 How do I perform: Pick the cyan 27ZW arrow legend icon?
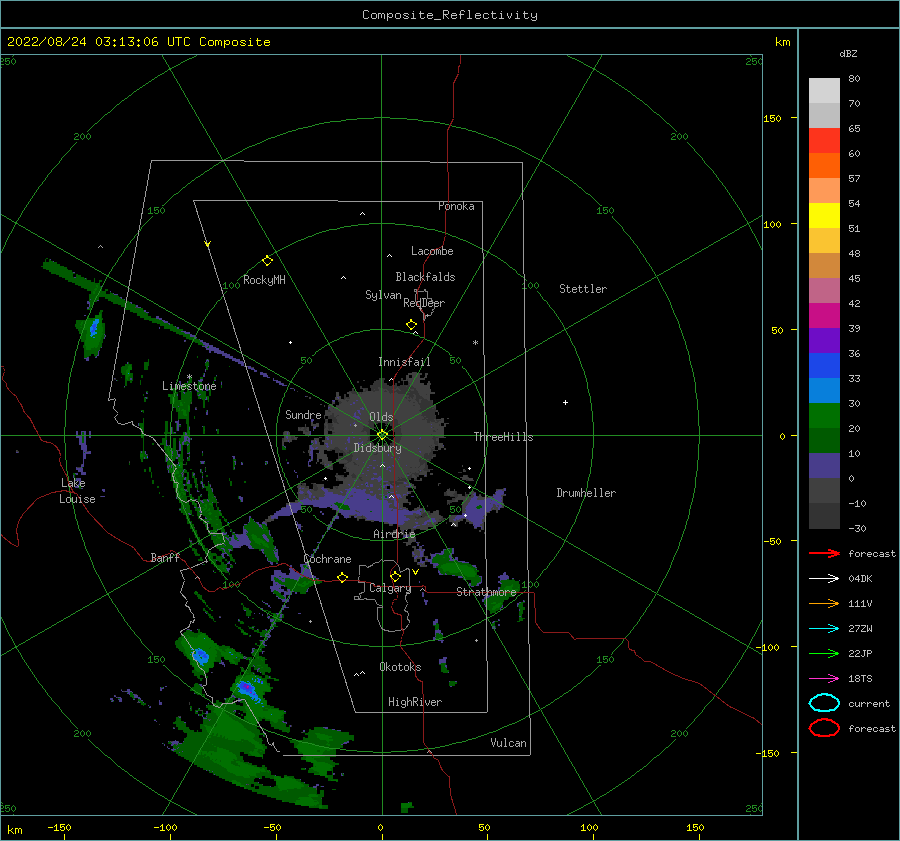(x=824, y=628)
